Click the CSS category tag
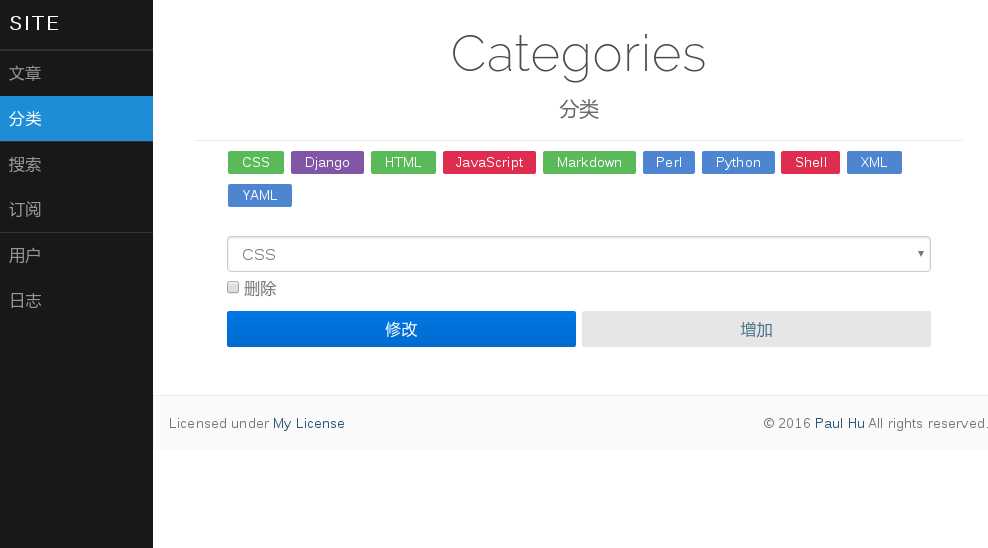 click(x=256, y=163)
